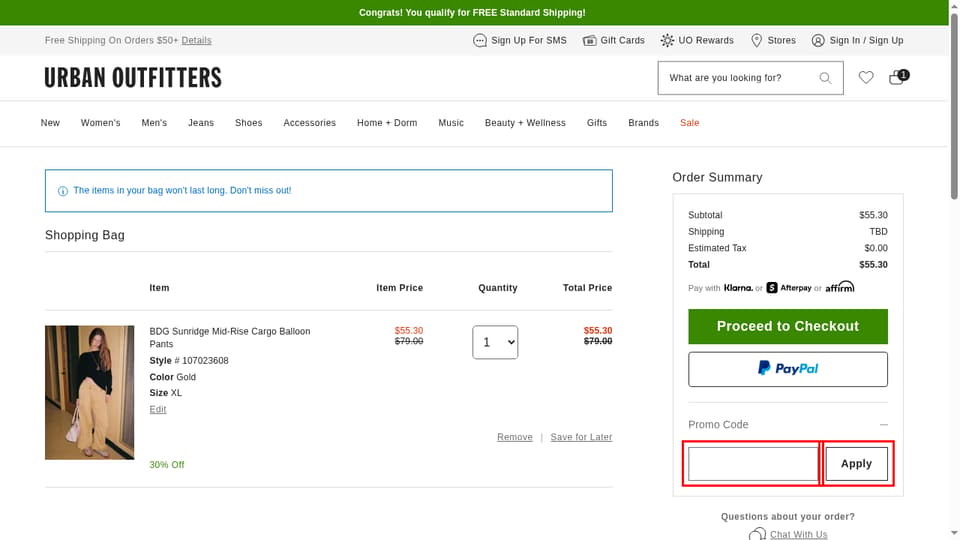Open the Gifts menu
This screenshot has width=960, height=540.
point(597,123)
